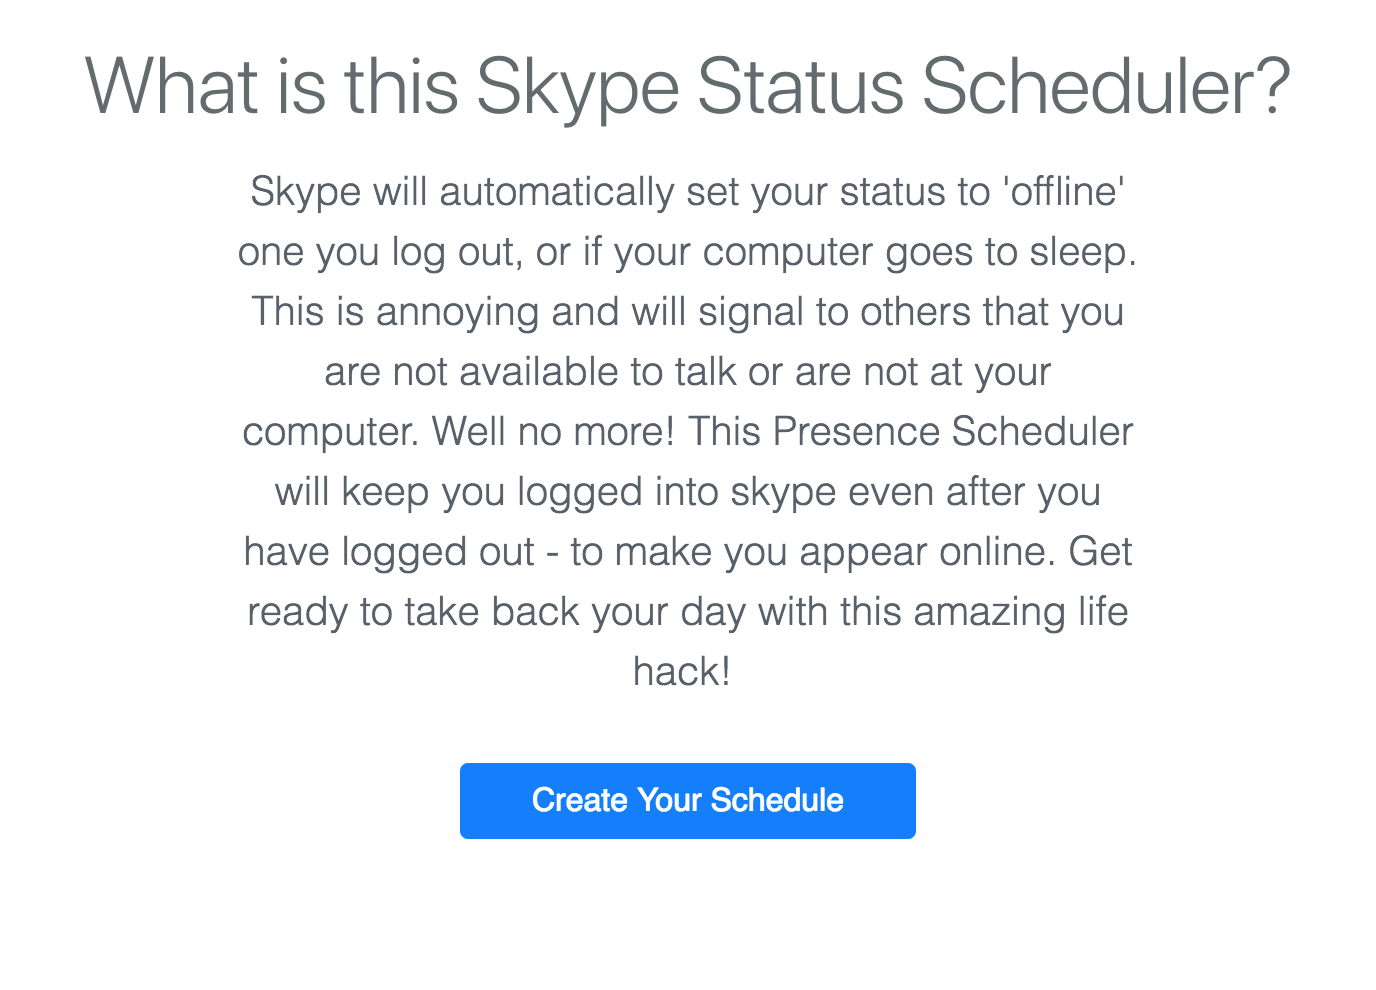Click the label text 'Create Your Schedule'
The image size is (1376, 990).
[687, 800]
